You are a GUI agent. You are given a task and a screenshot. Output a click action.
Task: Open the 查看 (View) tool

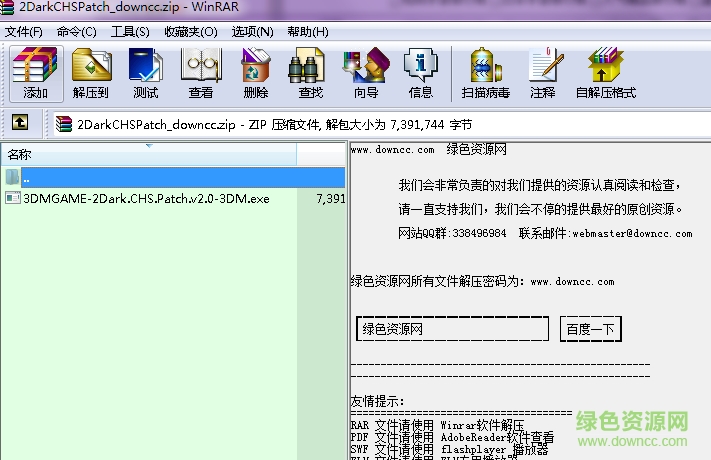coord(201,73)
